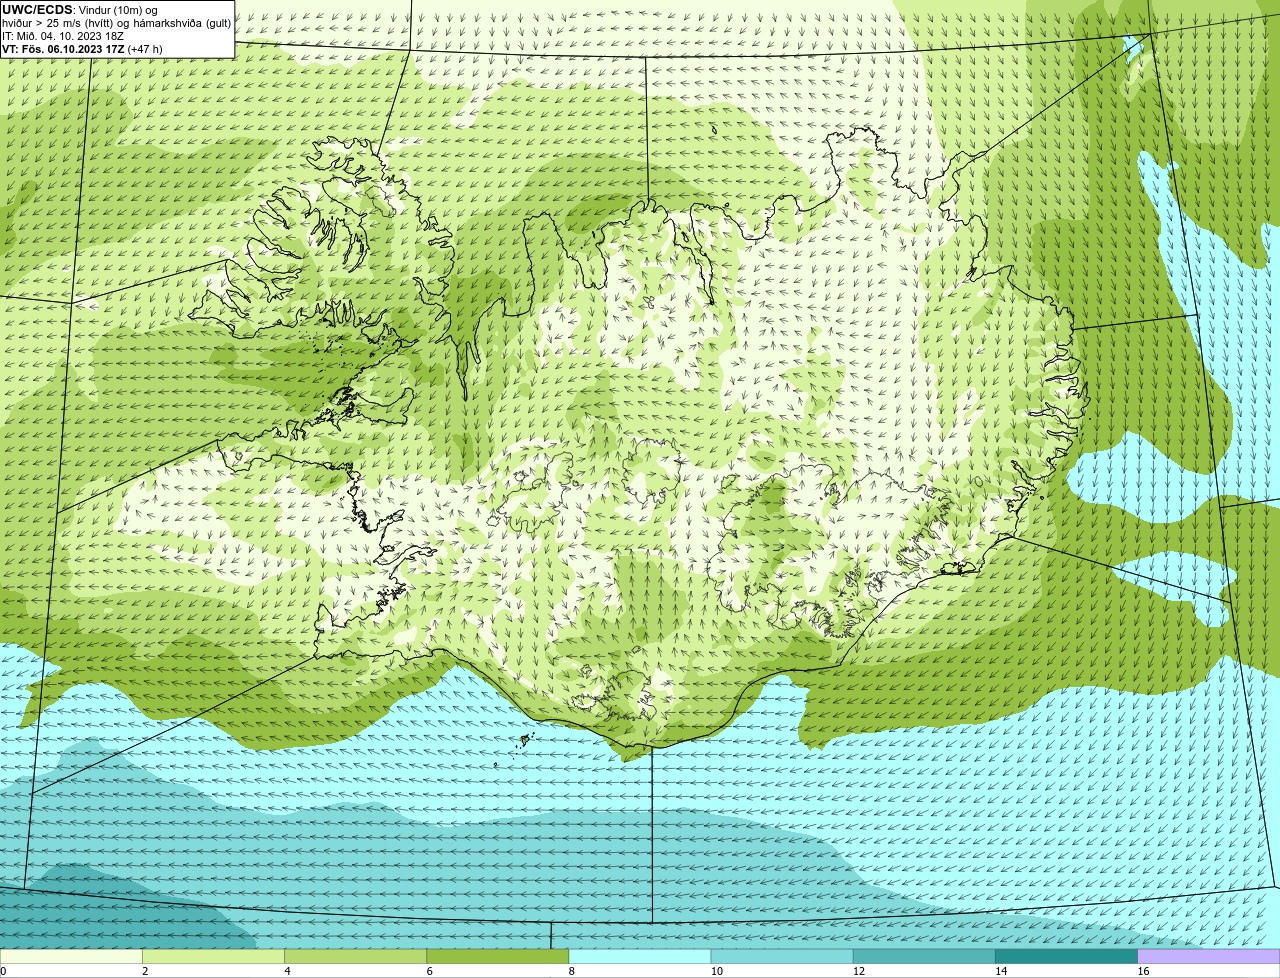The width and height of the screenshot is (1280, 978).
Task: Click the small green Vestmannaeyjar island on the map
Action: pyautogui.click(x=524, y=740)
